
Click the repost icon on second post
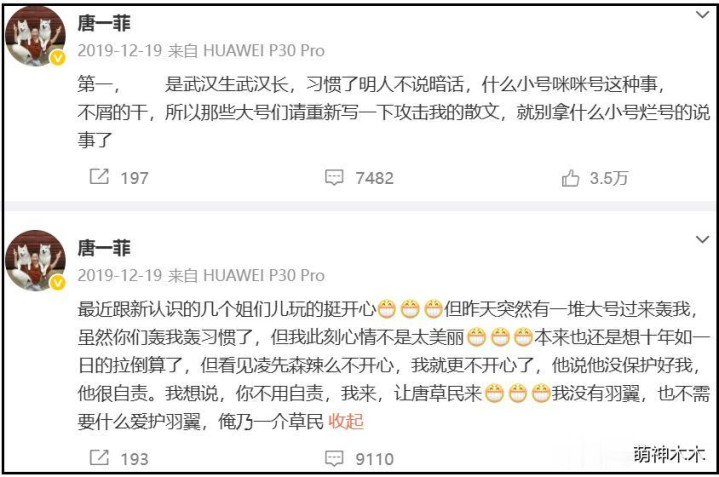pyautogui.click(x=99, y=458)
